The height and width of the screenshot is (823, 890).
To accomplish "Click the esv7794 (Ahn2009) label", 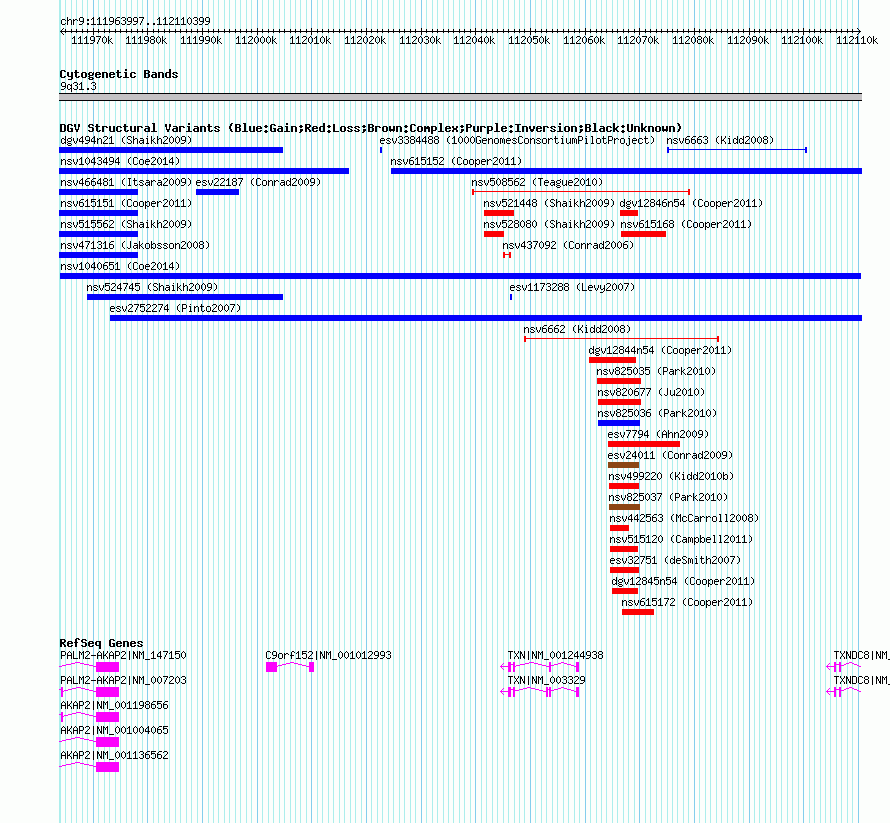I will click(658, 434).
